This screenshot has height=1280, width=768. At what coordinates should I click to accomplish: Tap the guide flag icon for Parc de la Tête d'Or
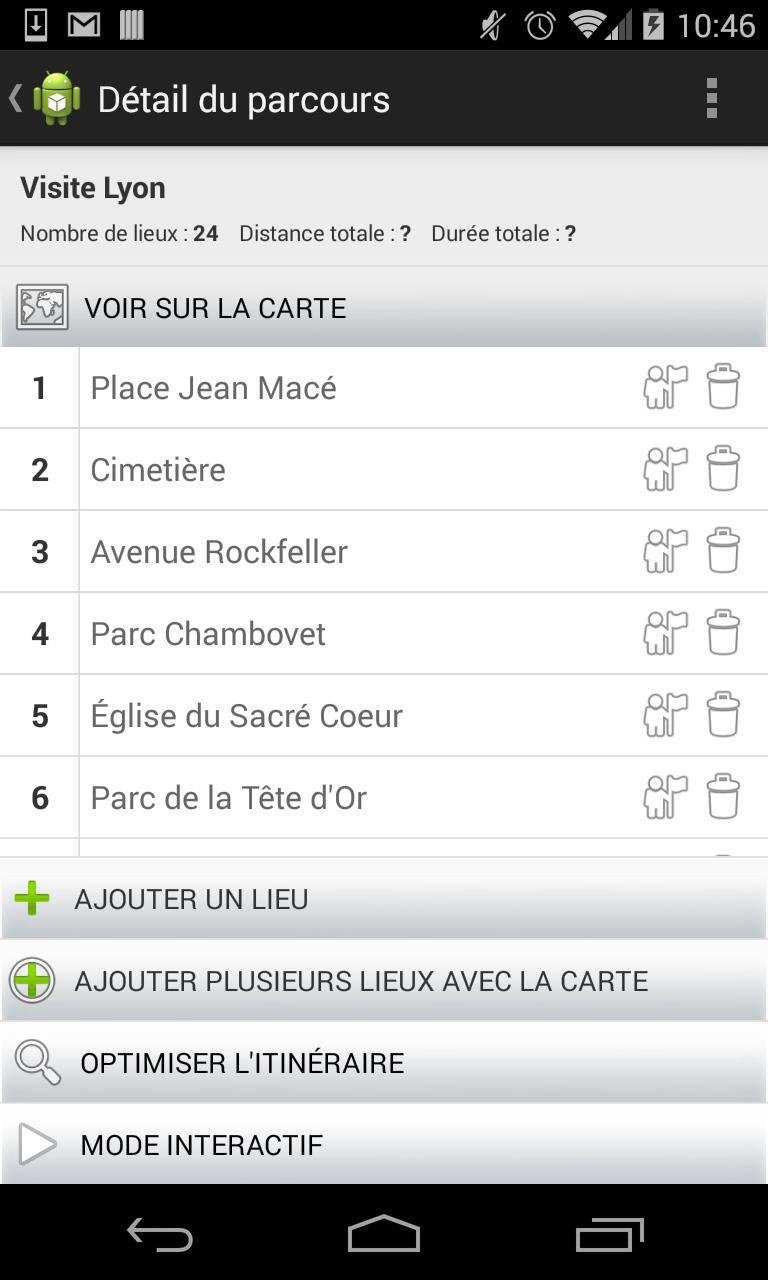click(x=666, y=797)
